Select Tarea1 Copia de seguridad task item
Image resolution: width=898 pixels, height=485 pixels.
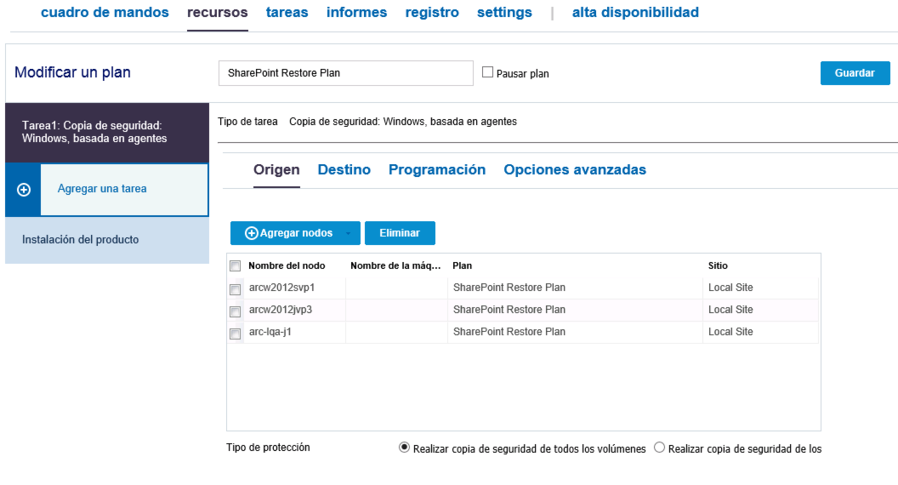point(107,132)
